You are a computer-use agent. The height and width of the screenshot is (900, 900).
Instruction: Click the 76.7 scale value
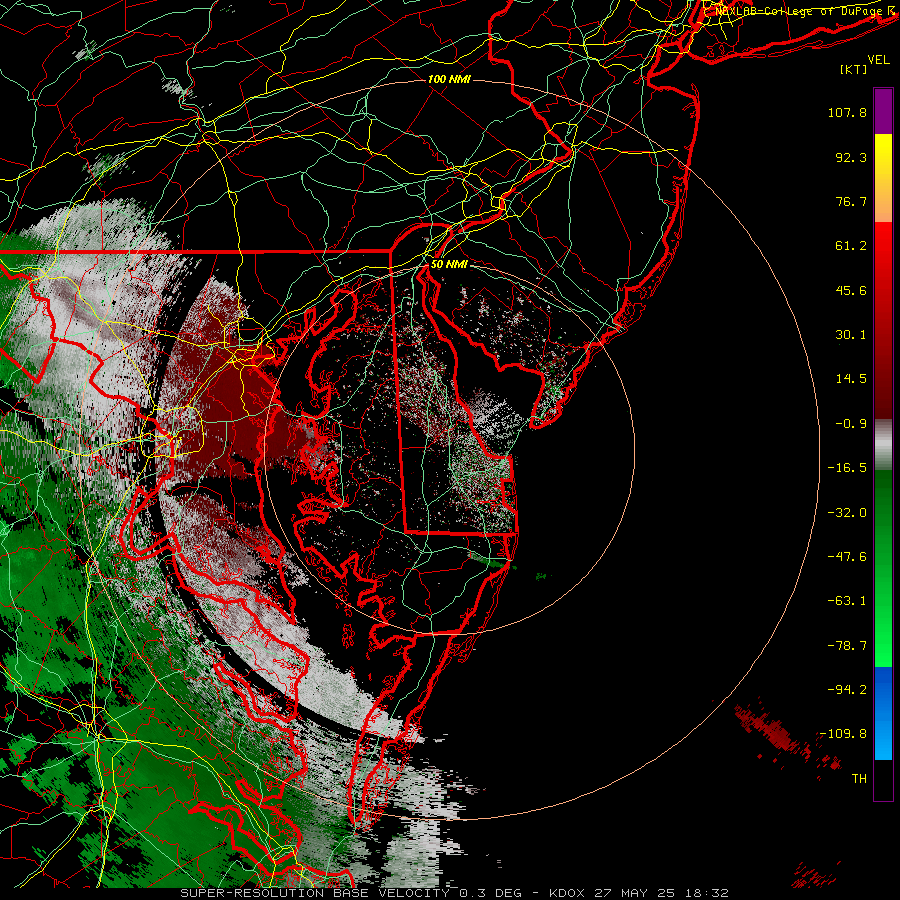(851, 201)
